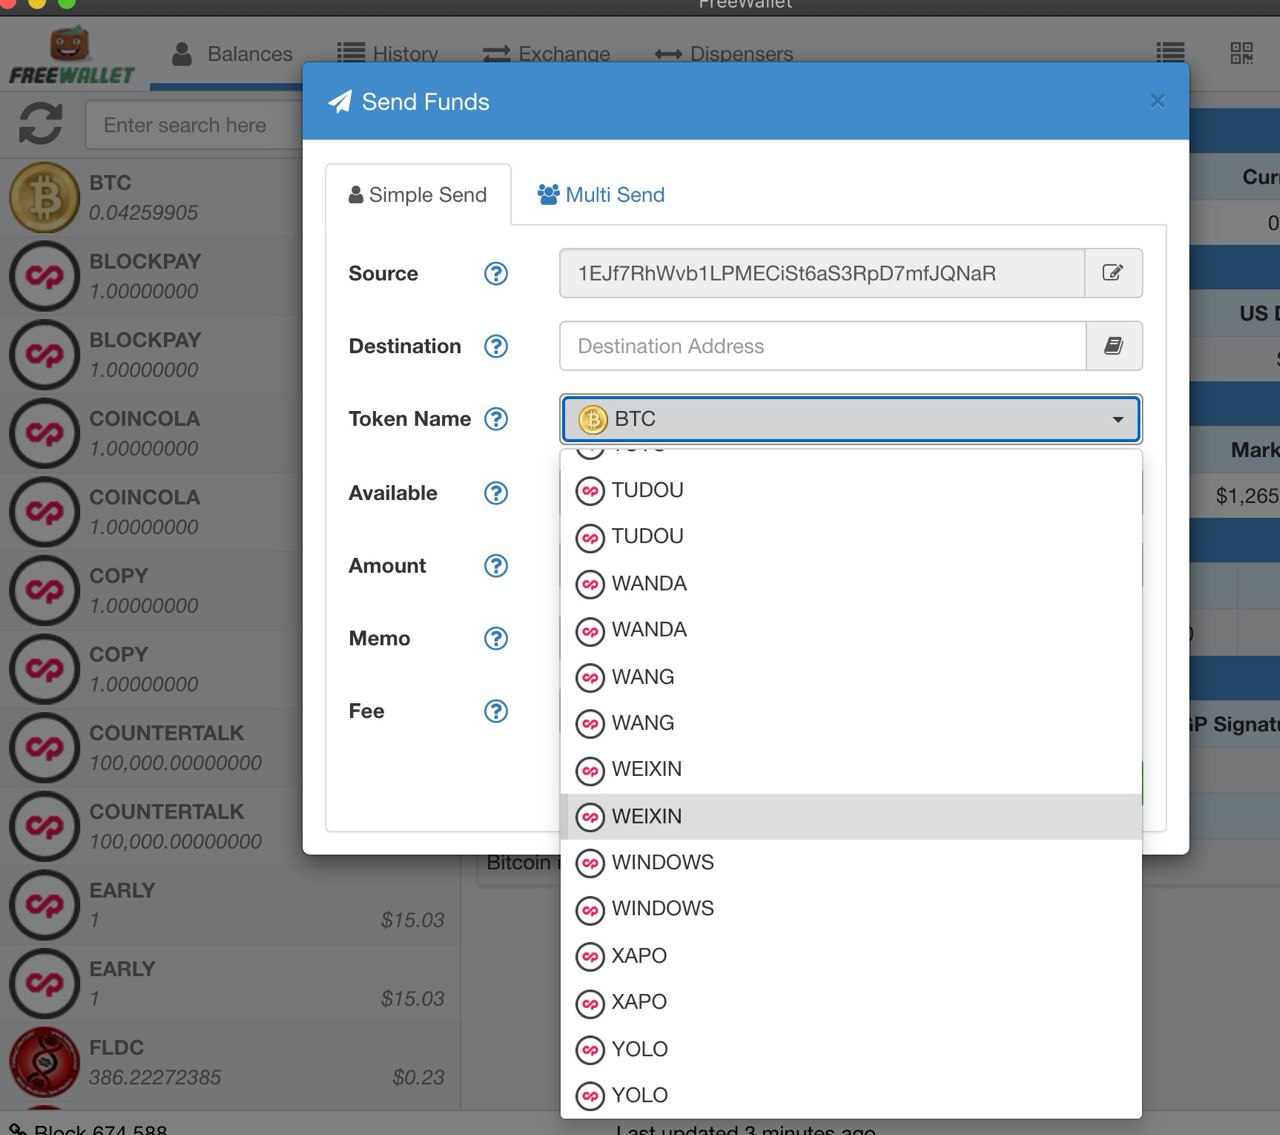
Task: Show help for the Fee field
Action: point(496,711)
